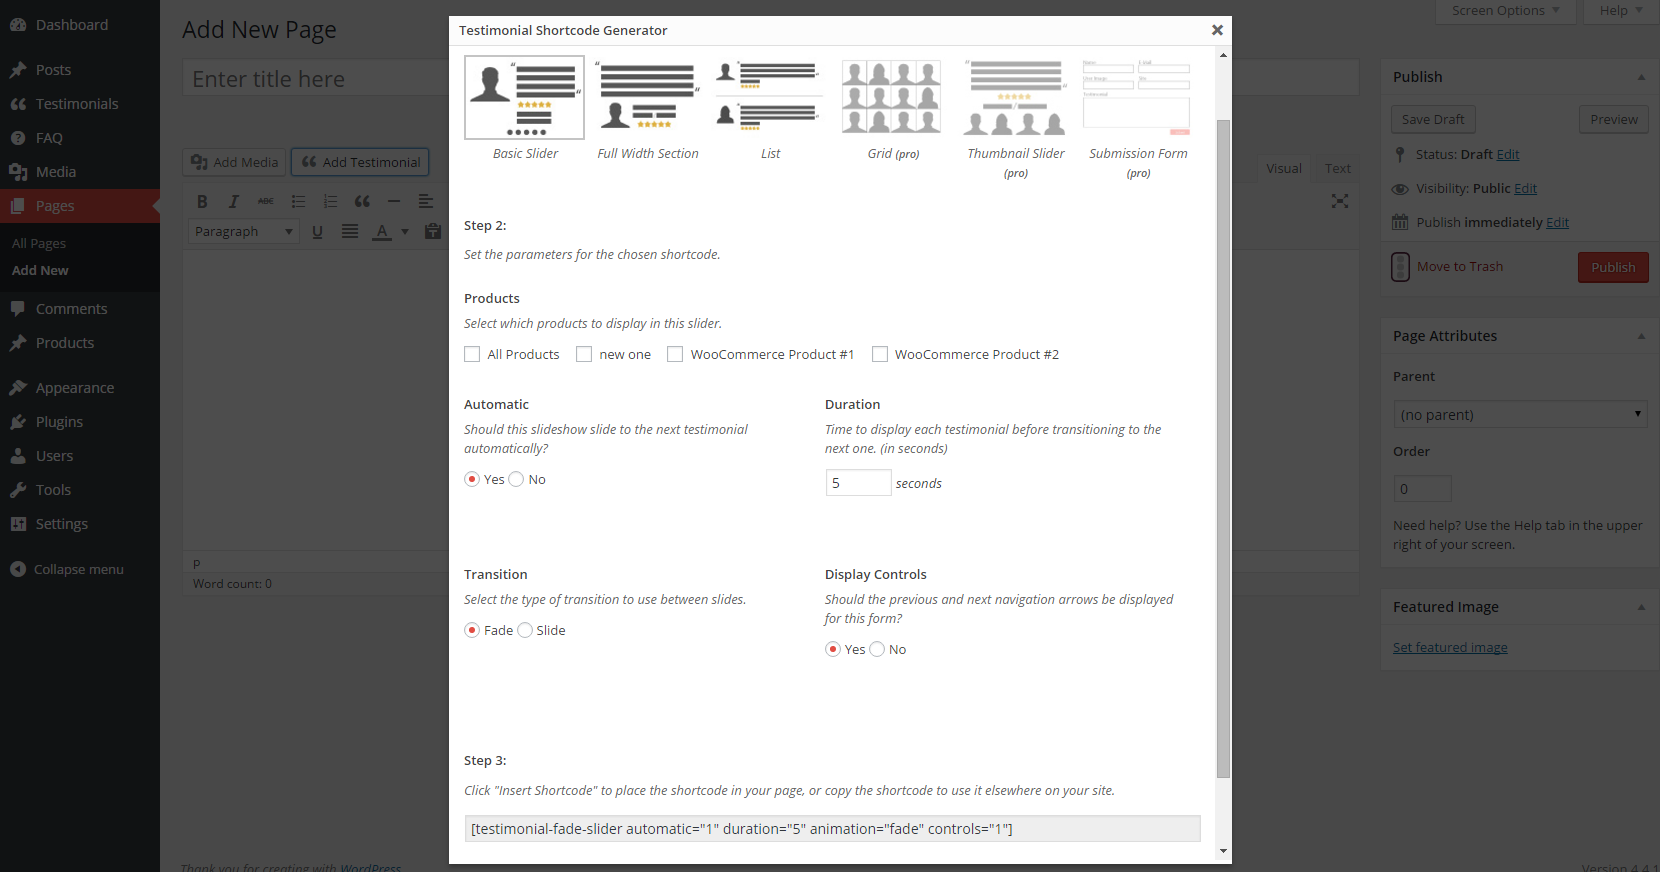Close the Testimonial Shortcode Generator dialog
Image resolution: width=1660 pixels, height=872 pixels.
1217,30
